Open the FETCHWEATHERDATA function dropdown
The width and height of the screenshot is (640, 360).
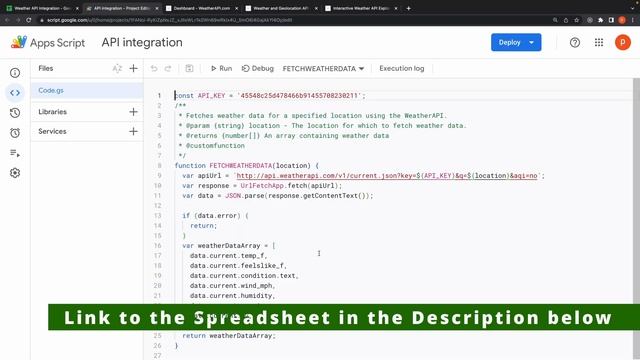[x=323, y=69]
